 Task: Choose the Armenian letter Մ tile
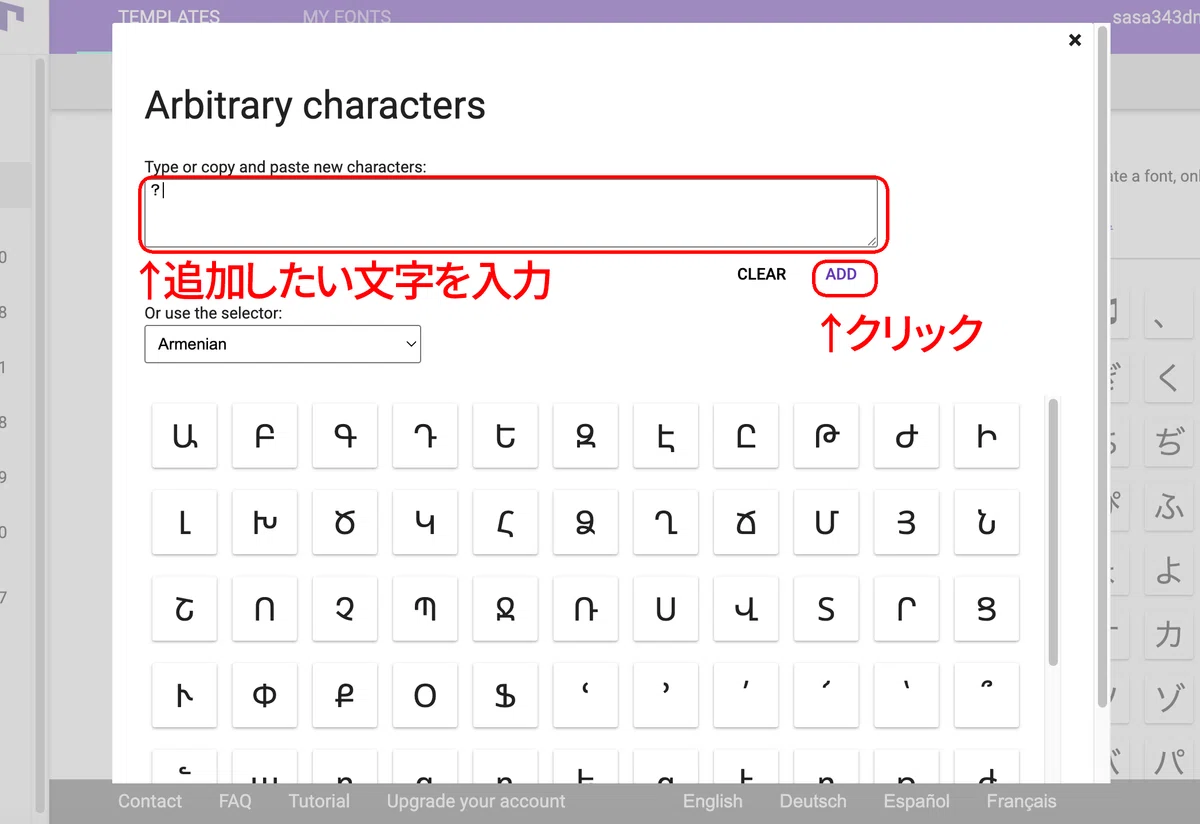(826, 522)
